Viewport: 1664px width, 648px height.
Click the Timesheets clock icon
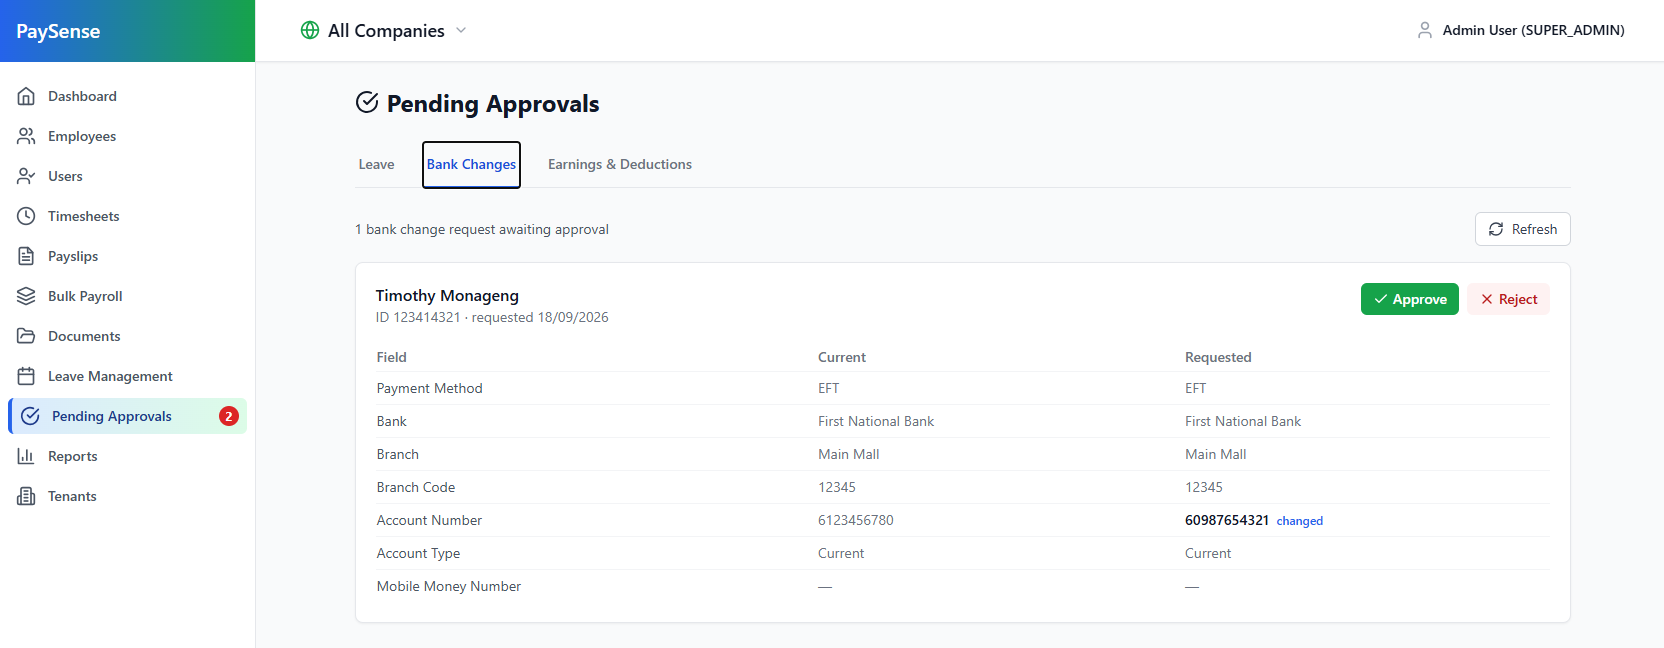pos(26,216)
